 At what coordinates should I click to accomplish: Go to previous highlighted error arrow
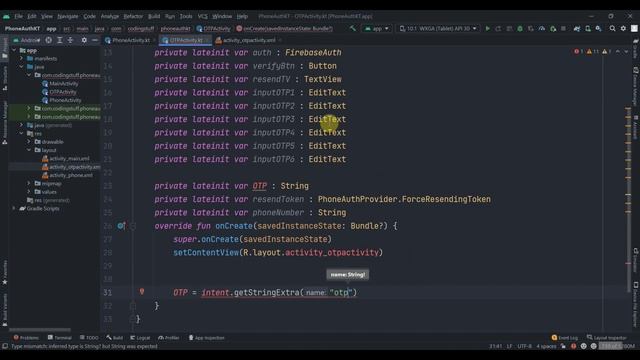[x=618, y=51]
